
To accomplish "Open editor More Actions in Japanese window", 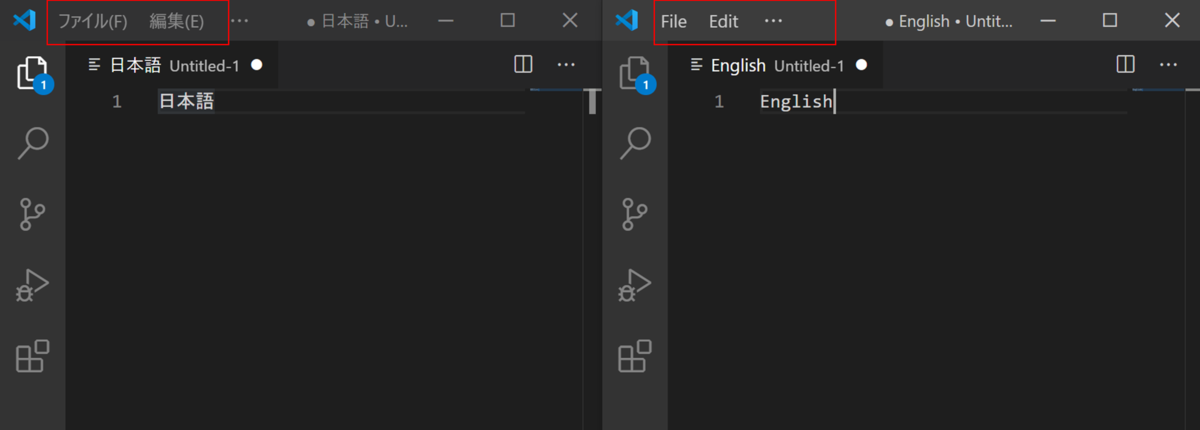I will click(566, 65).
